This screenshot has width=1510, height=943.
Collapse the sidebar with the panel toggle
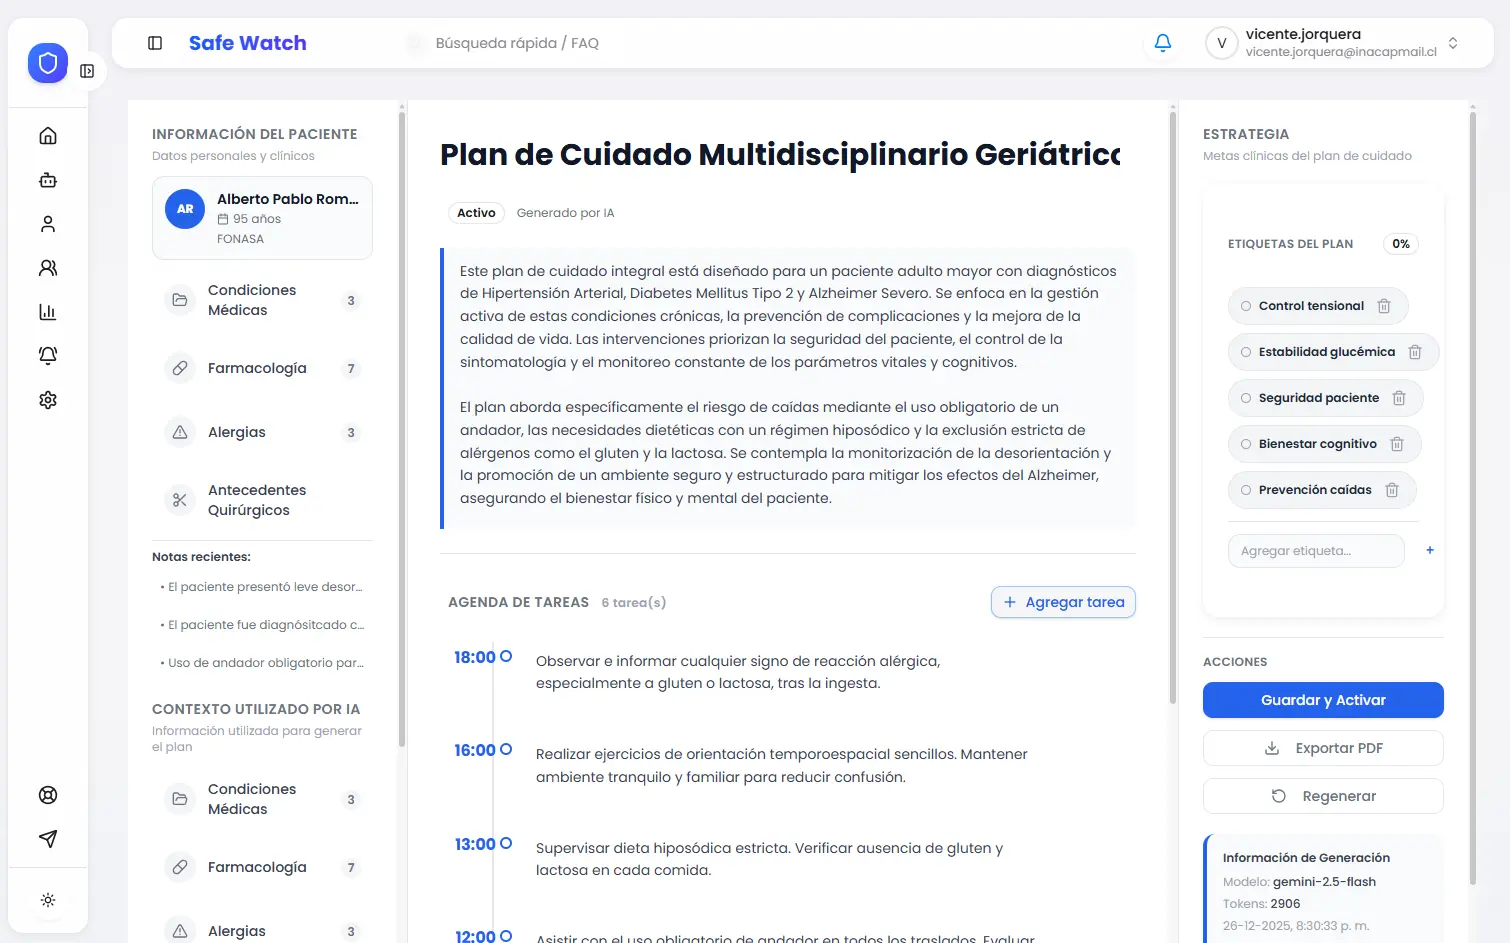click(155, 43)
